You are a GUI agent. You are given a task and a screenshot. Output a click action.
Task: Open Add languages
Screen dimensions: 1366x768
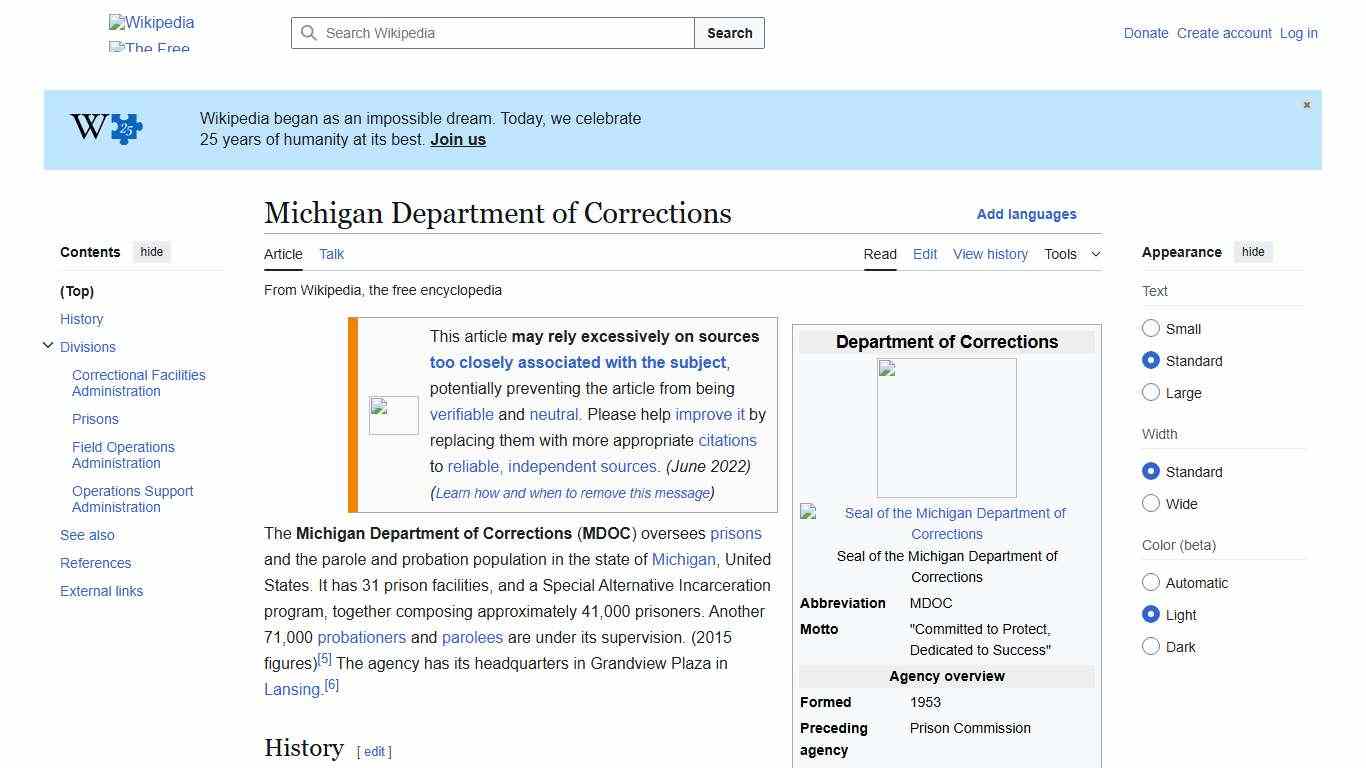pos(1026,214)
